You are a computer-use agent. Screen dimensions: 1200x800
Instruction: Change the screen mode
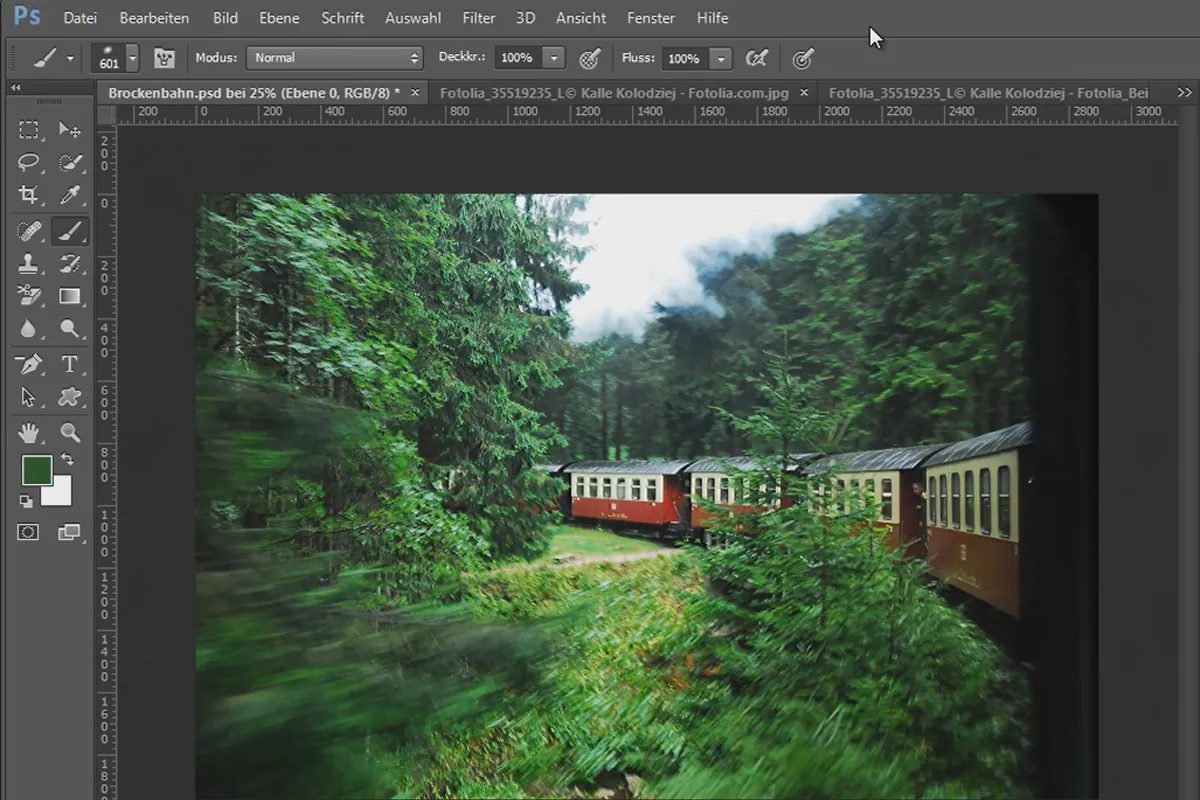pyautogui.click(x=69, y=532)
